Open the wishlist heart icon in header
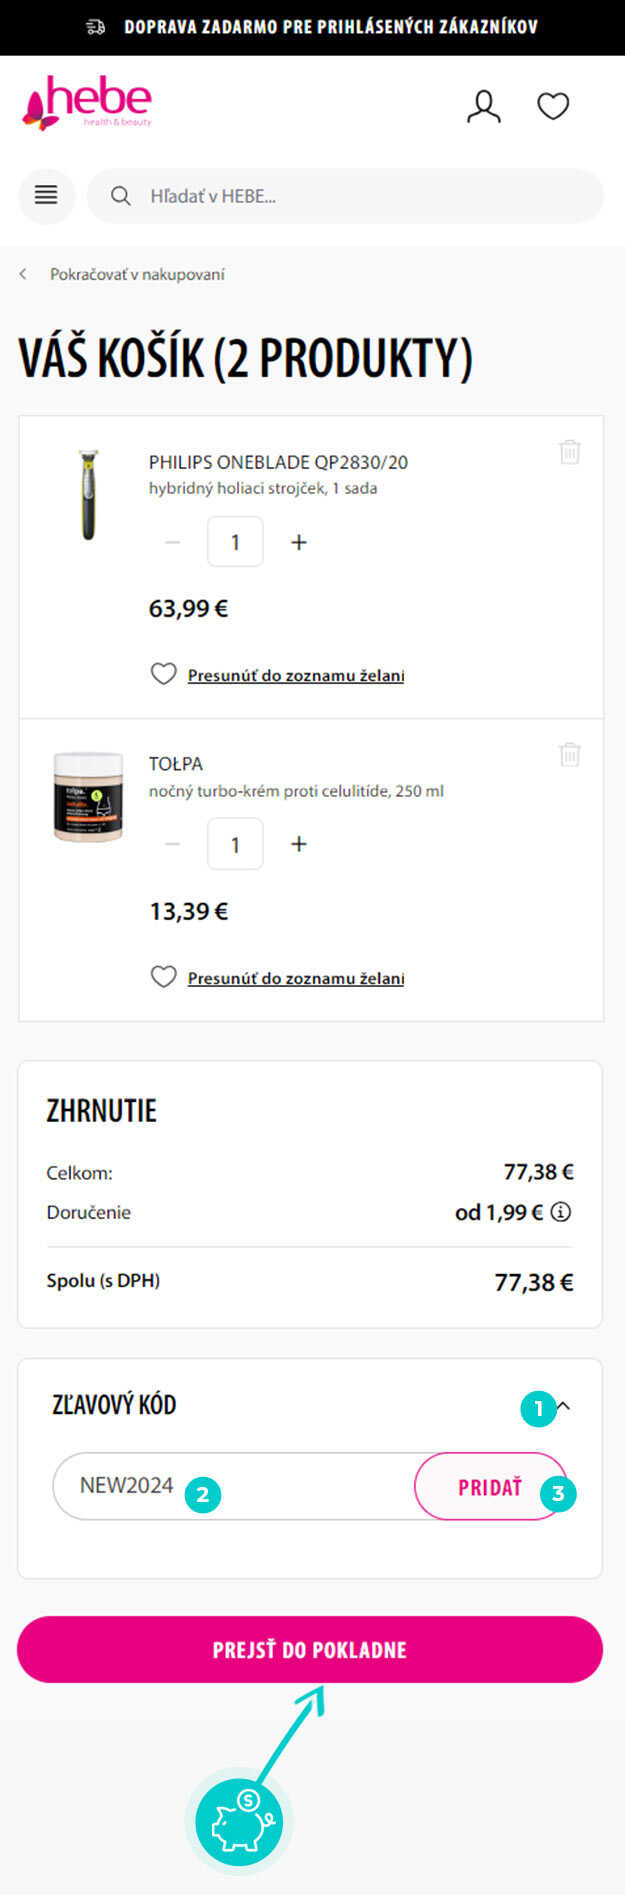Viewport: 625px width, 1895px height. (553, 106)
